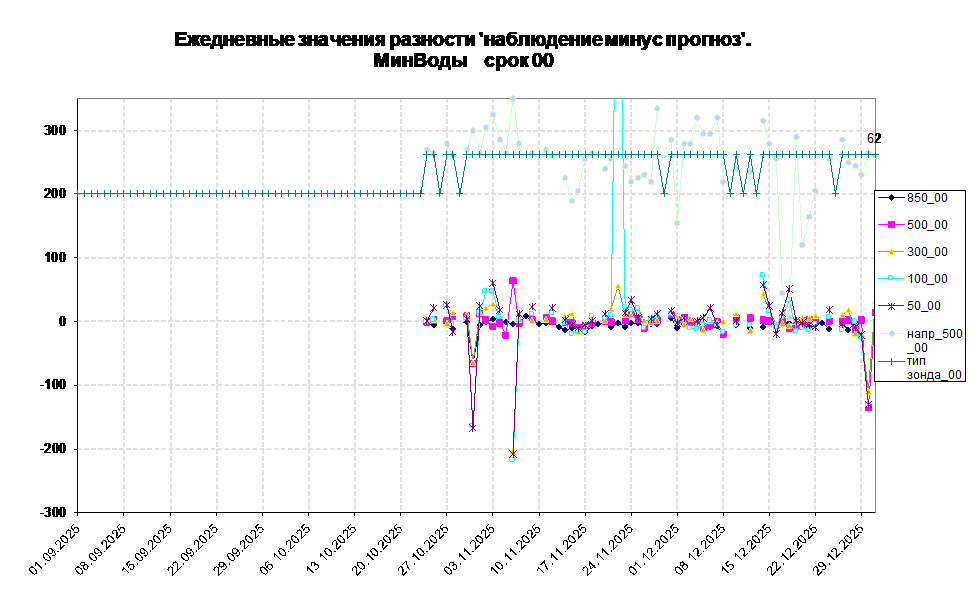Viewport: 976px width, 599px height.
Task: Click the chart title at the top
Action: tap(460, 39)
